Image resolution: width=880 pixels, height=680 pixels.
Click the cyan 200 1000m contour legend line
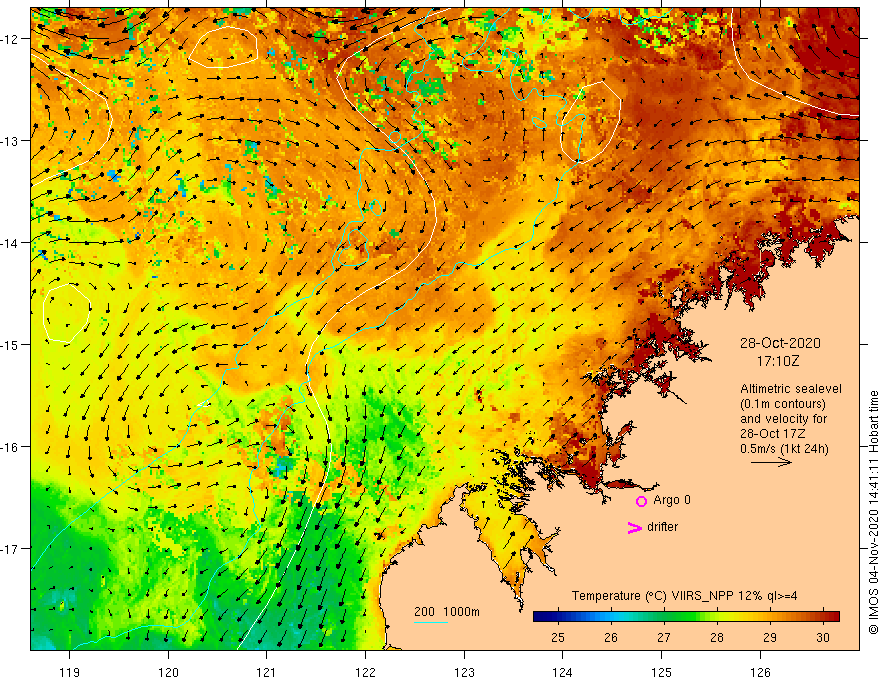[430, 622]
